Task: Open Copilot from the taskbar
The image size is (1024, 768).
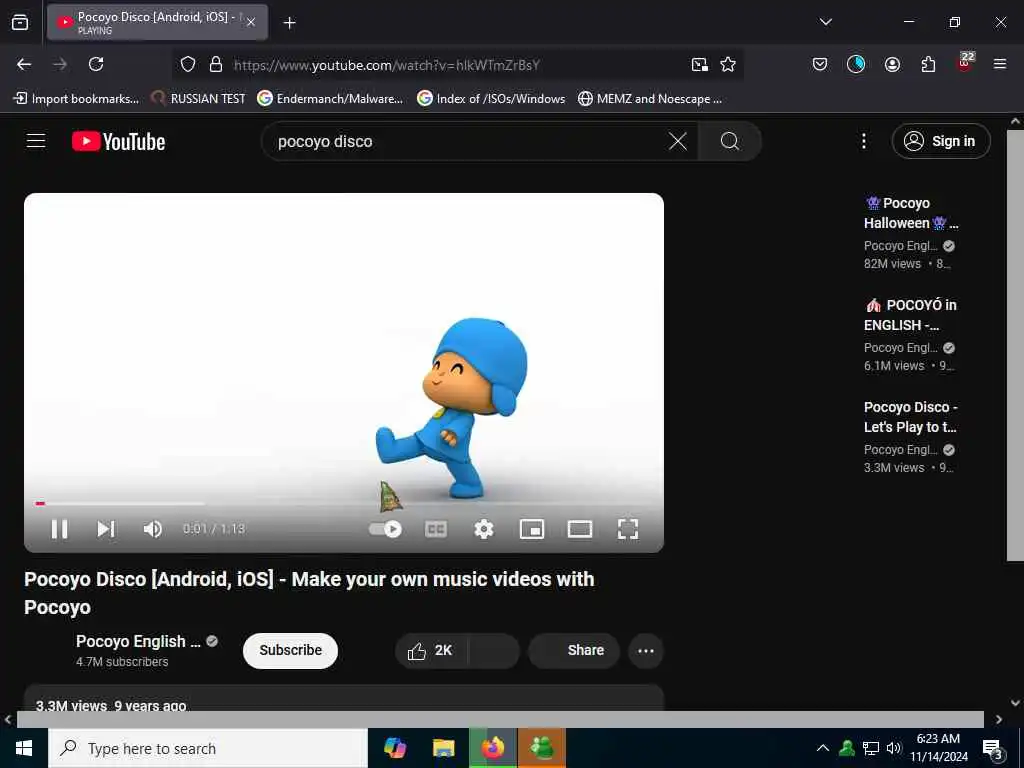Action: click(x=395, y=748)
